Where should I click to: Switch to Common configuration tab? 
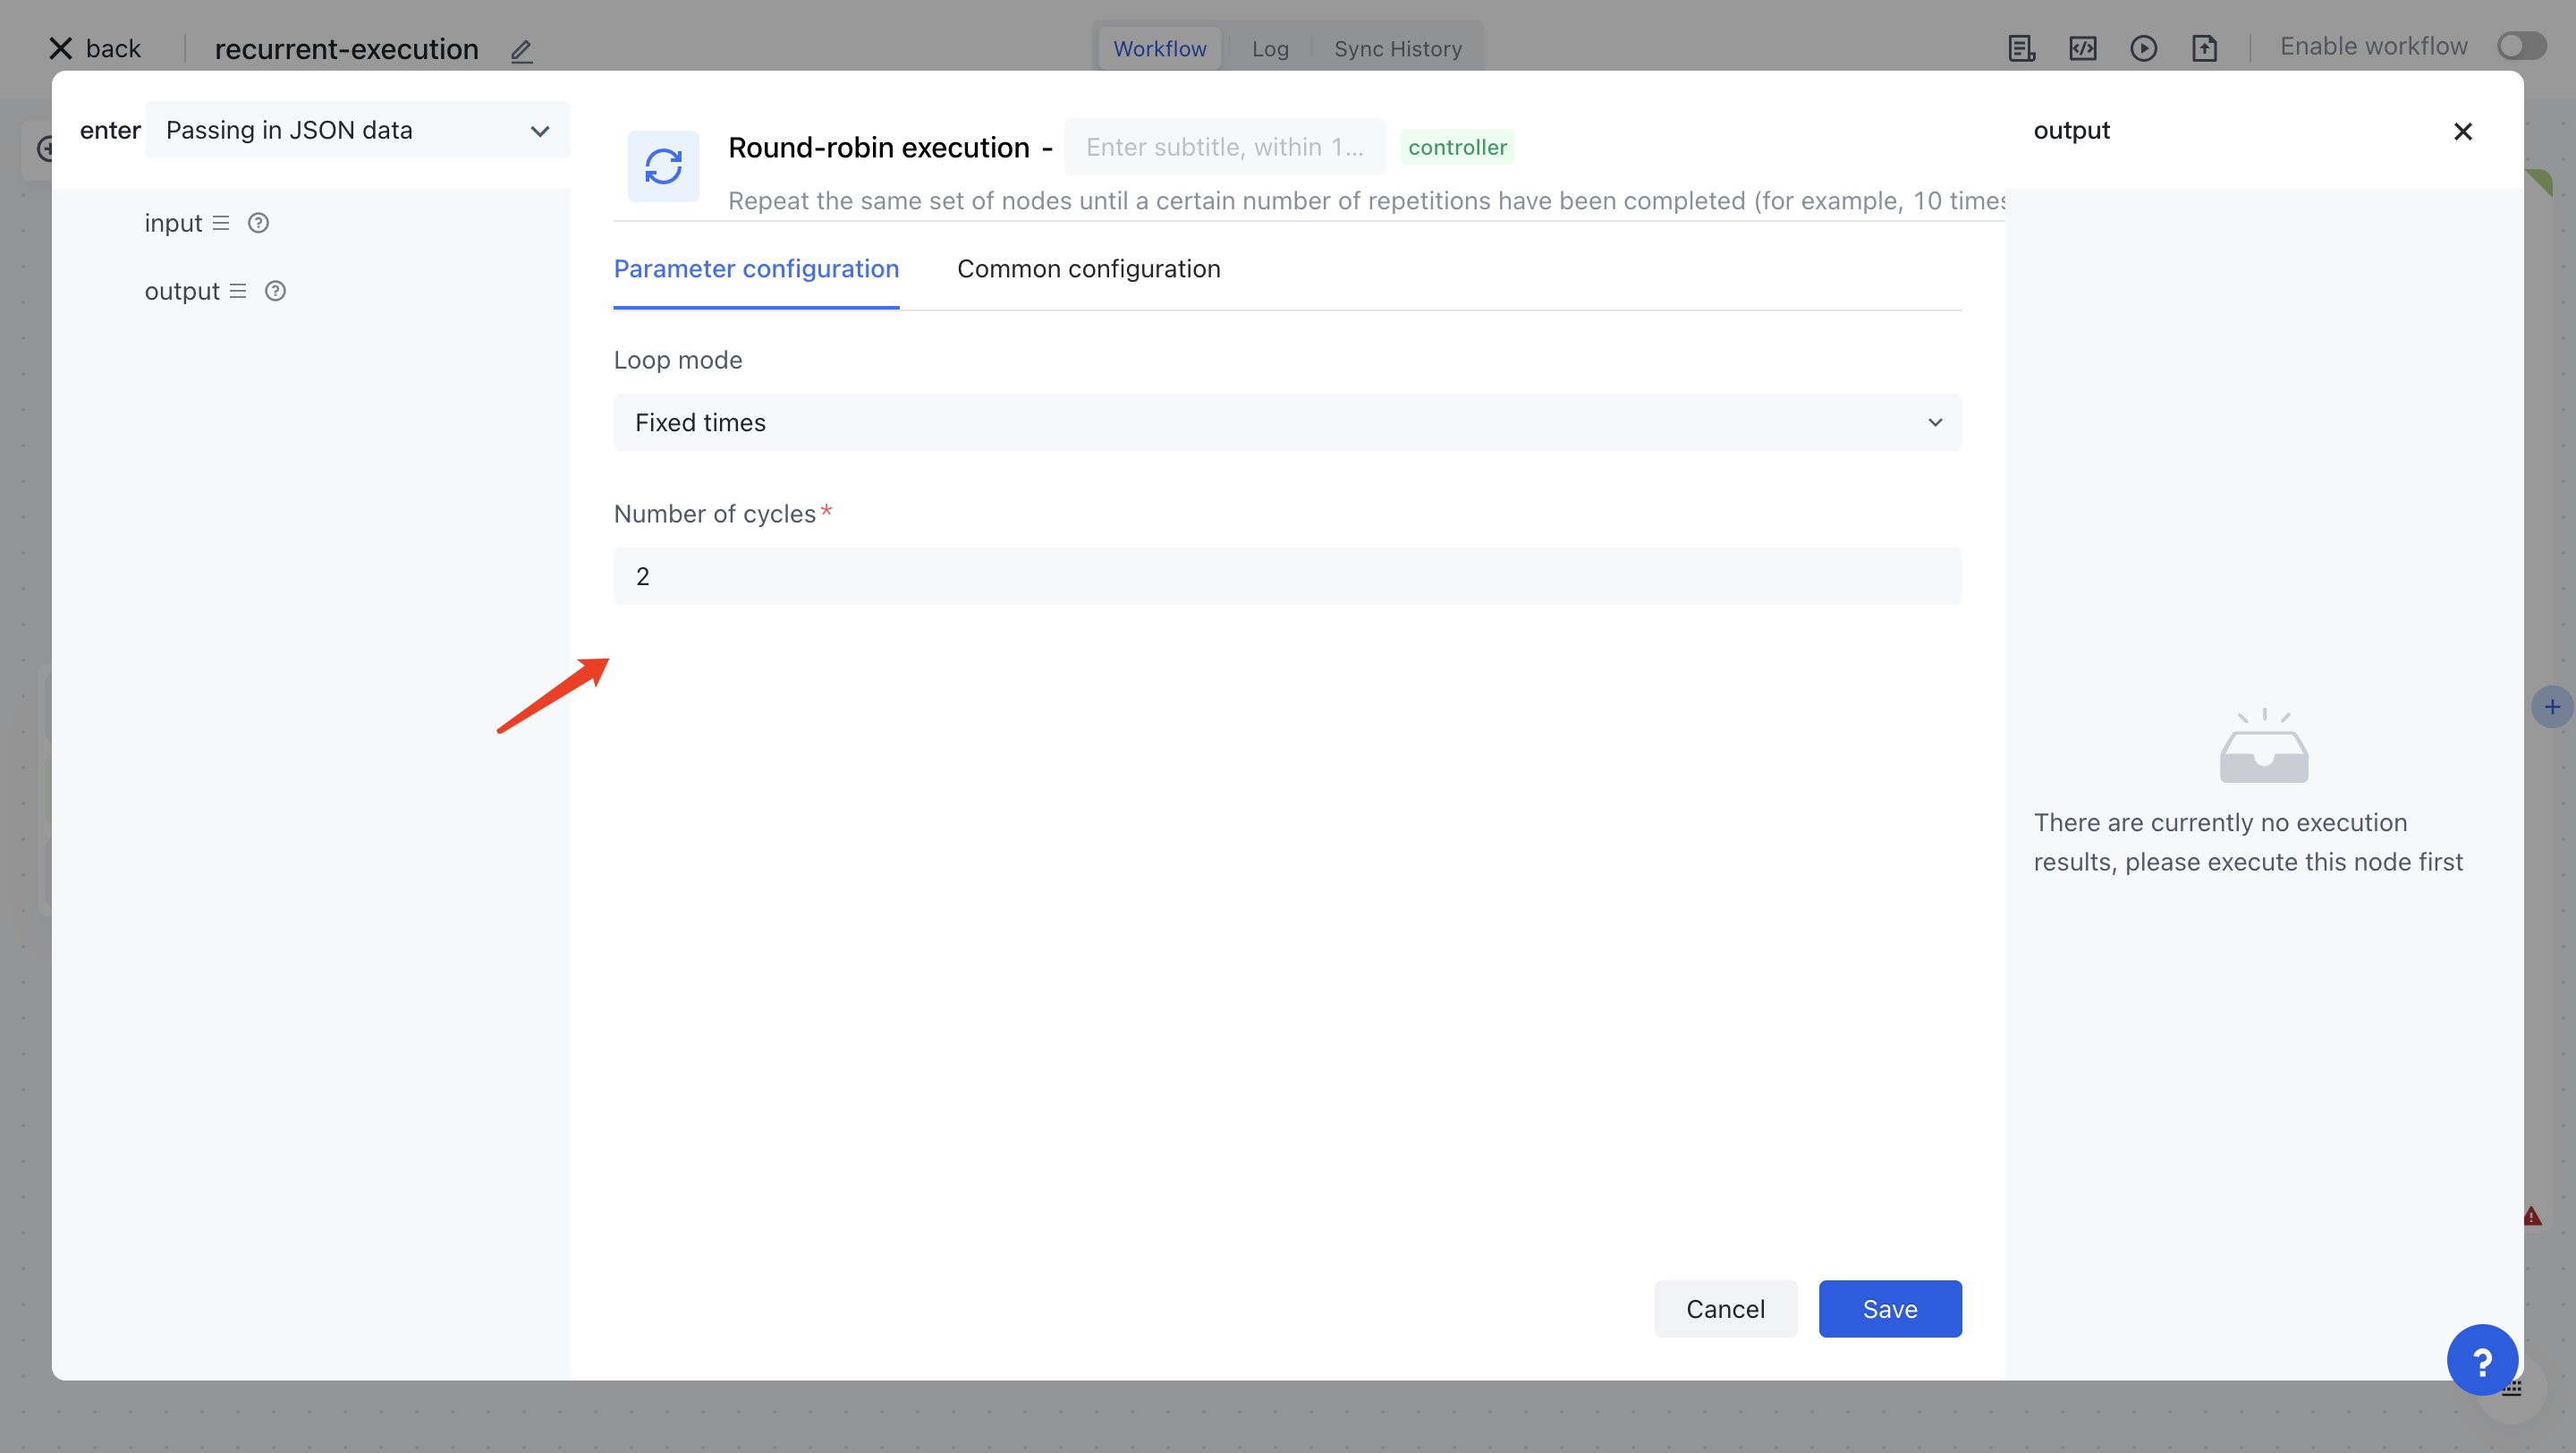(x=1088, y=269)
